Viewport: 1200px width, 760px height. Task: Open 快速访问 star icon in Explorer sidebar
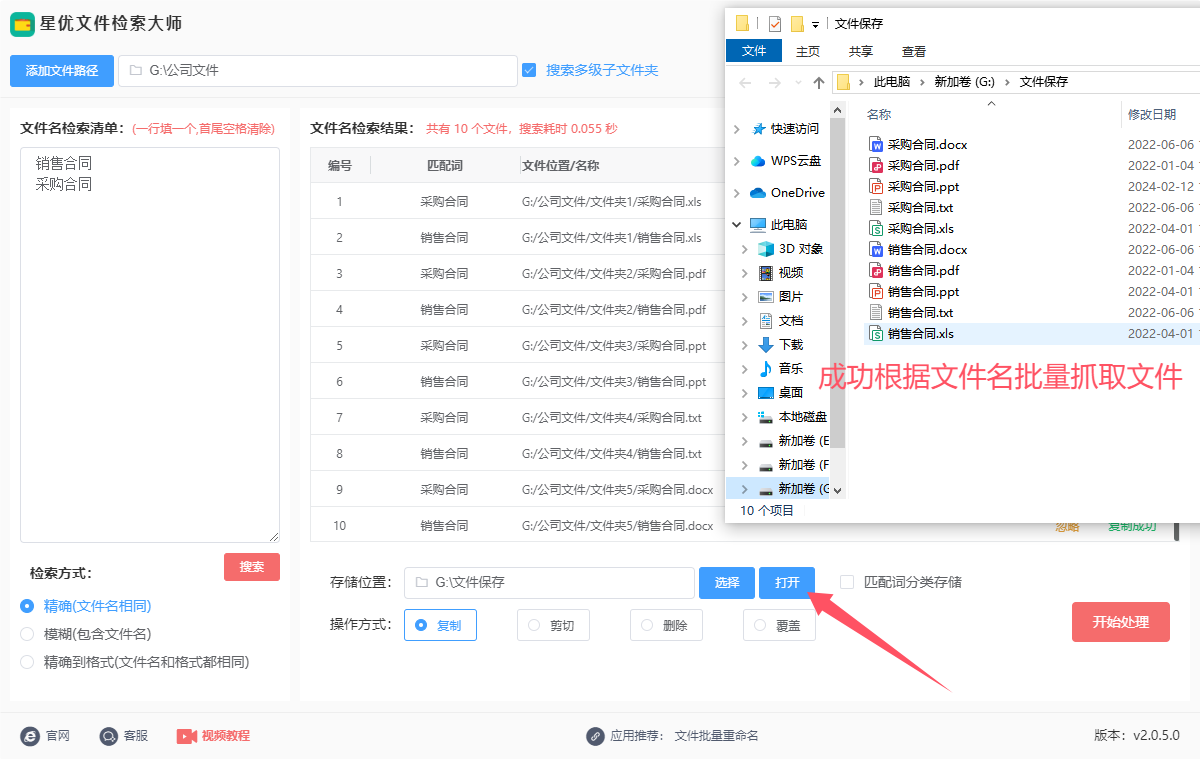(759, 129)
